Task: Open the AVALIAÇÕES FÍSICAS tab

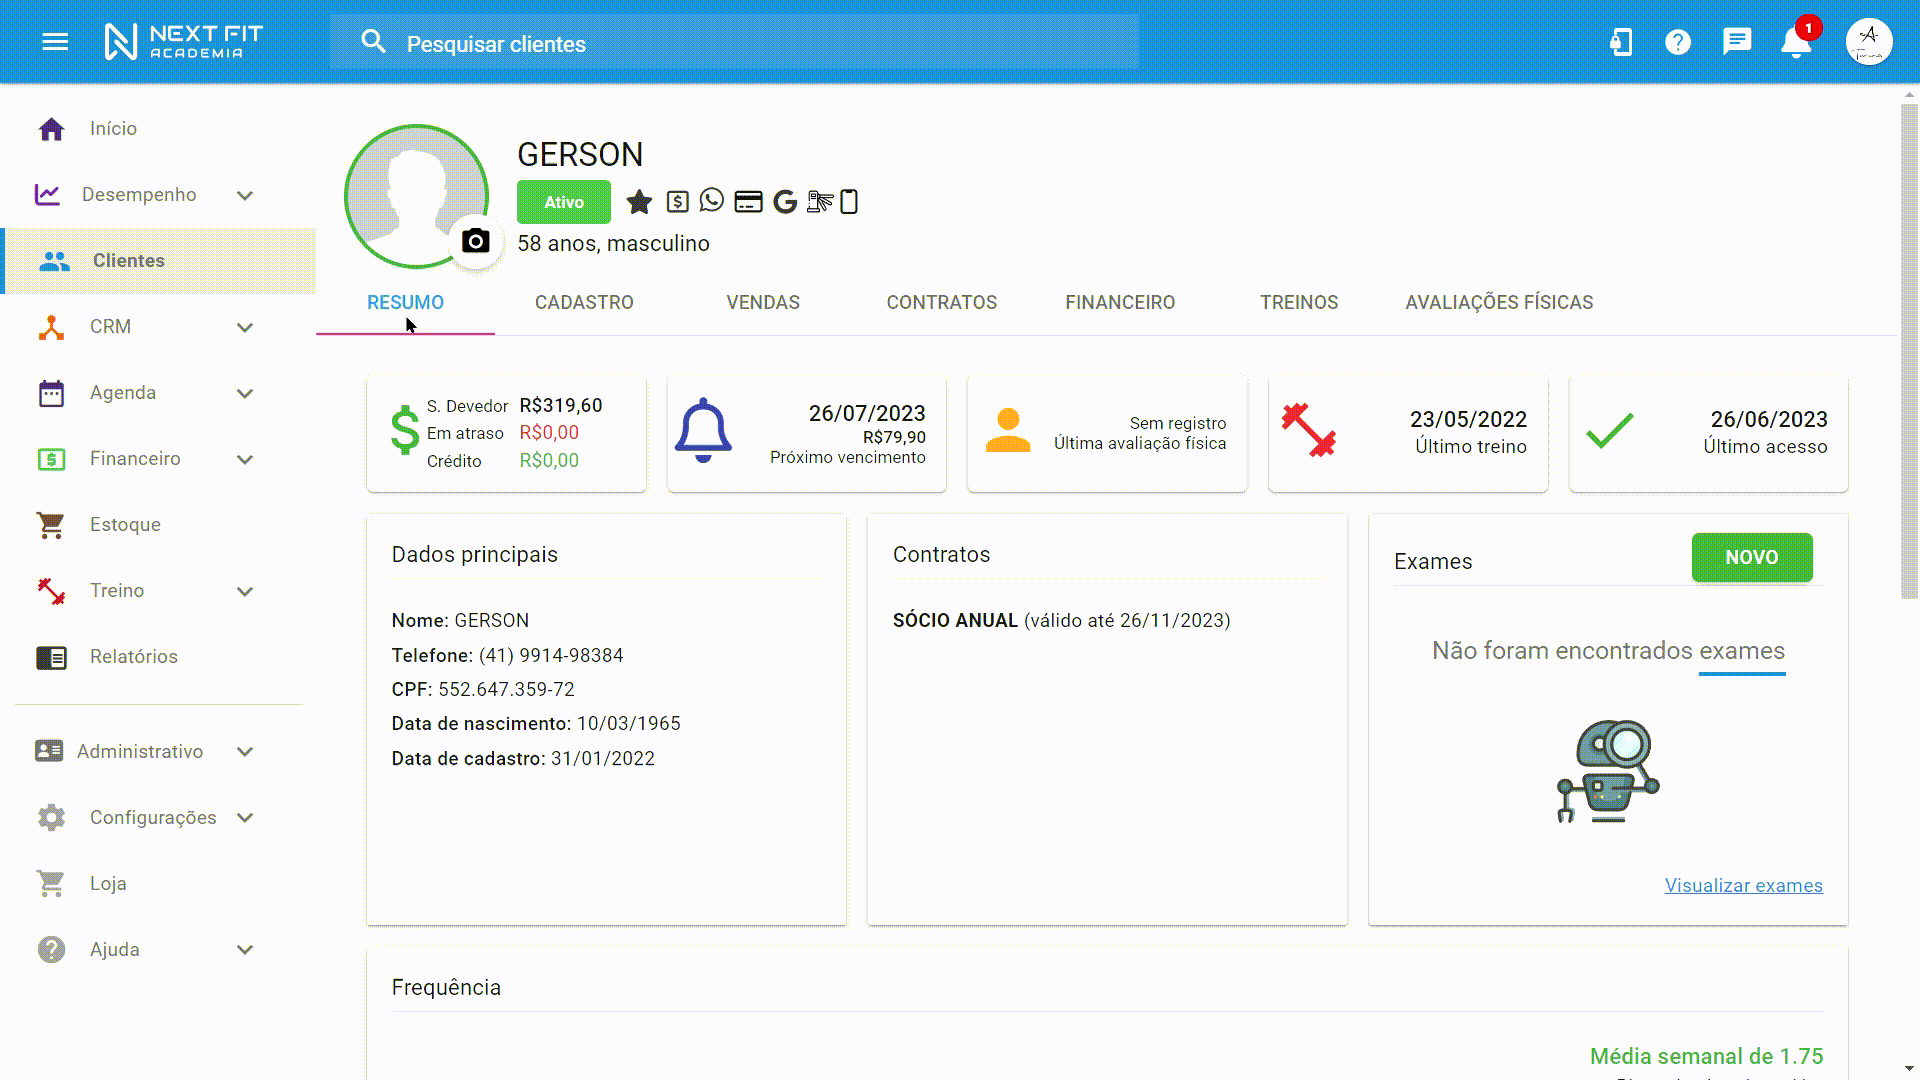Action: [x=1498, y=302]
